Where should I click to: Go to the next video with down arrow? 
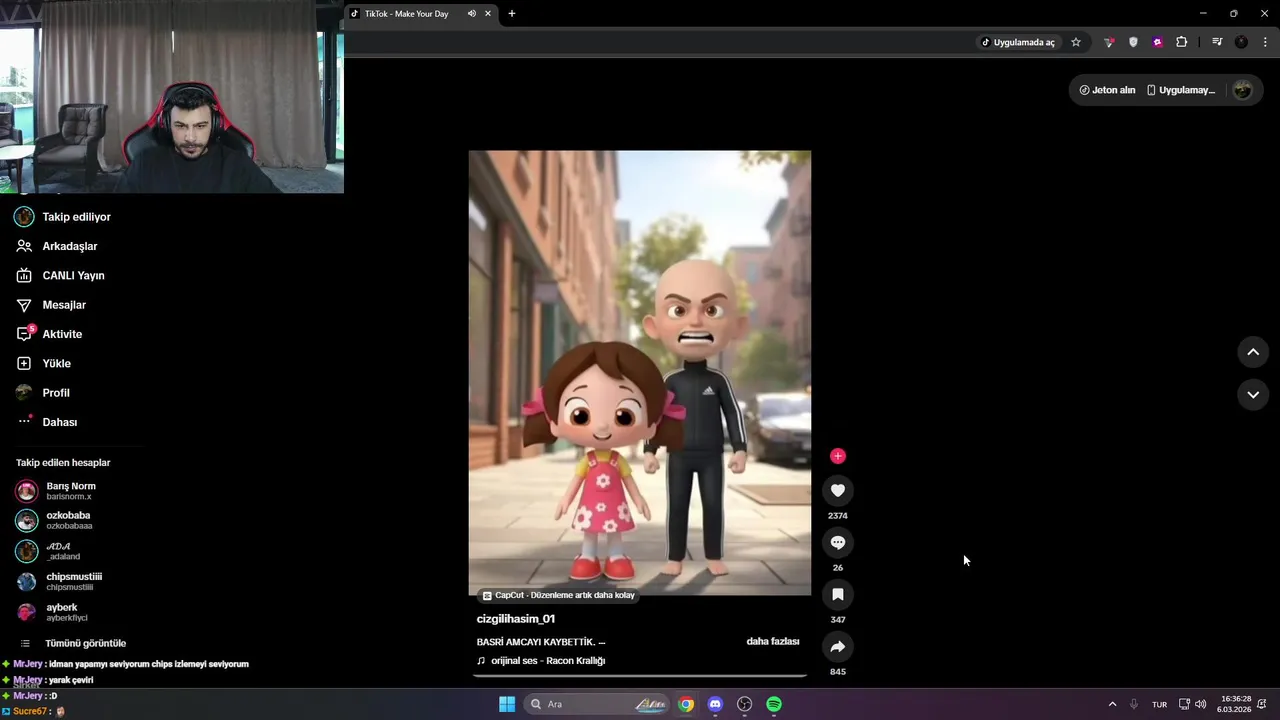[x=1253, y=395]
